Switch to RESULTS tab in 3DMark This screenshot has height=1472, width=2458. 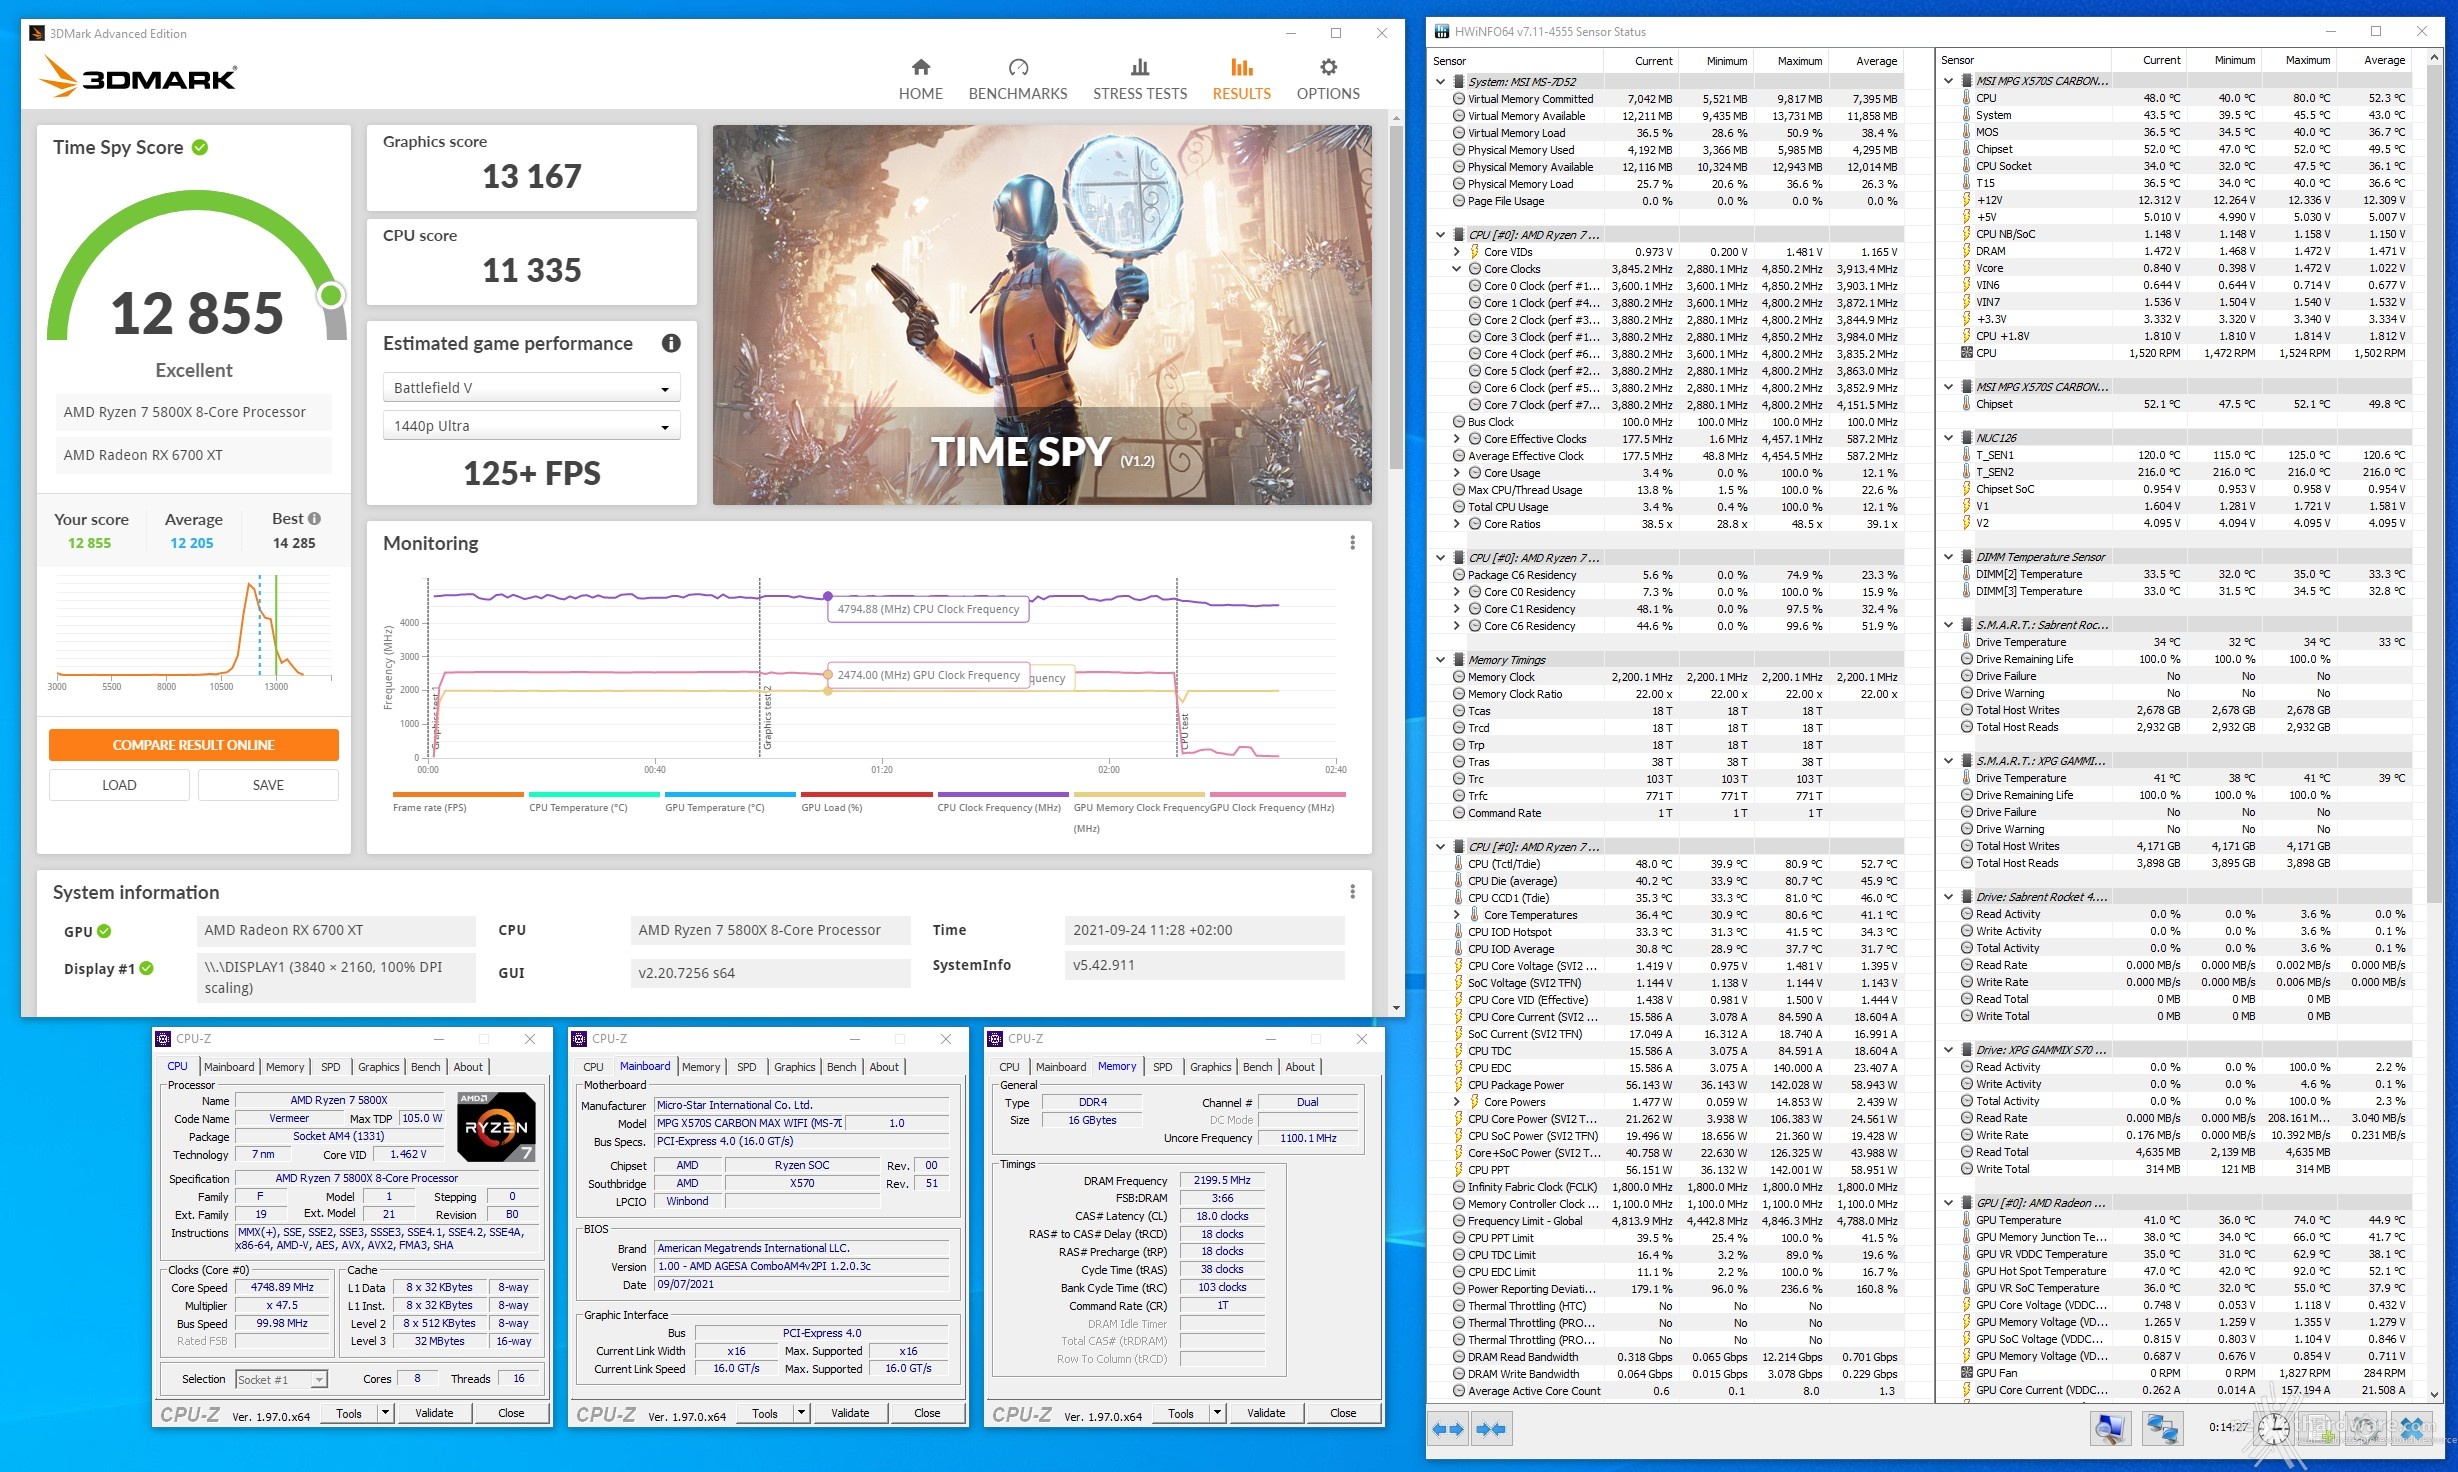1241,79
